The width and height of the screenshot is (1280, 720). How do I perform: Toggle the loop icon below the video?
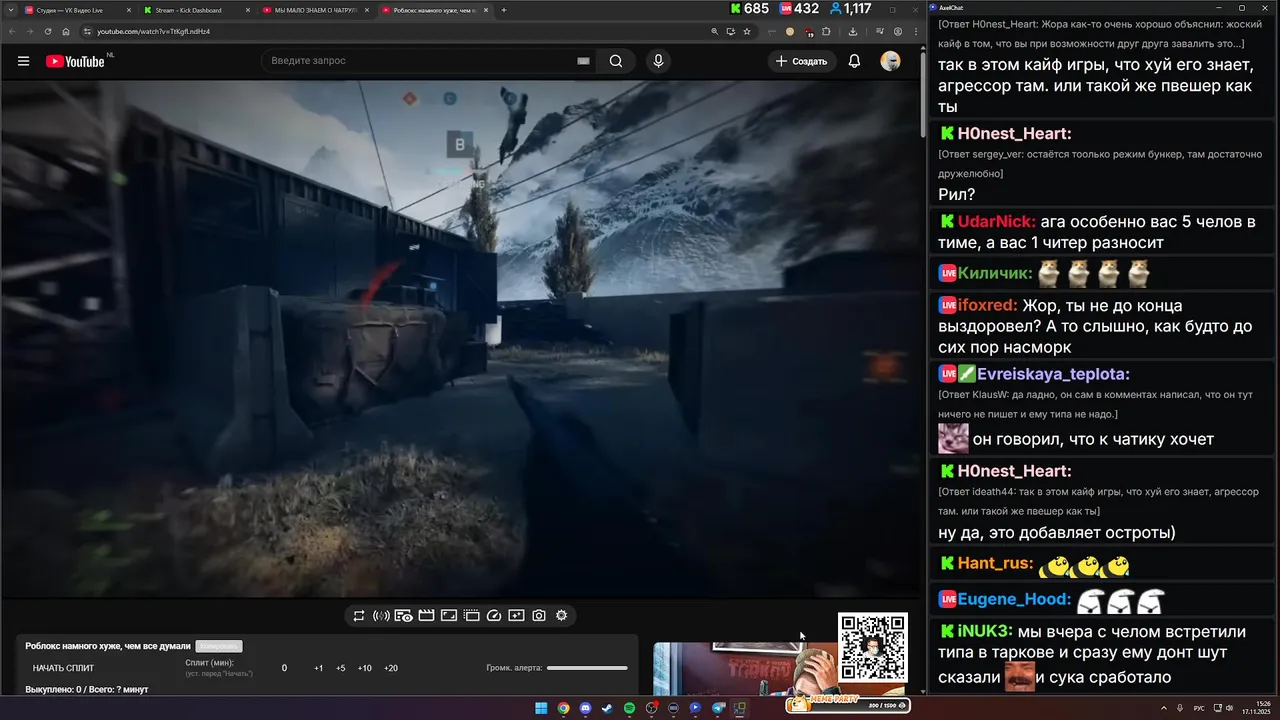pyautogui.click(x=359, y=616)
